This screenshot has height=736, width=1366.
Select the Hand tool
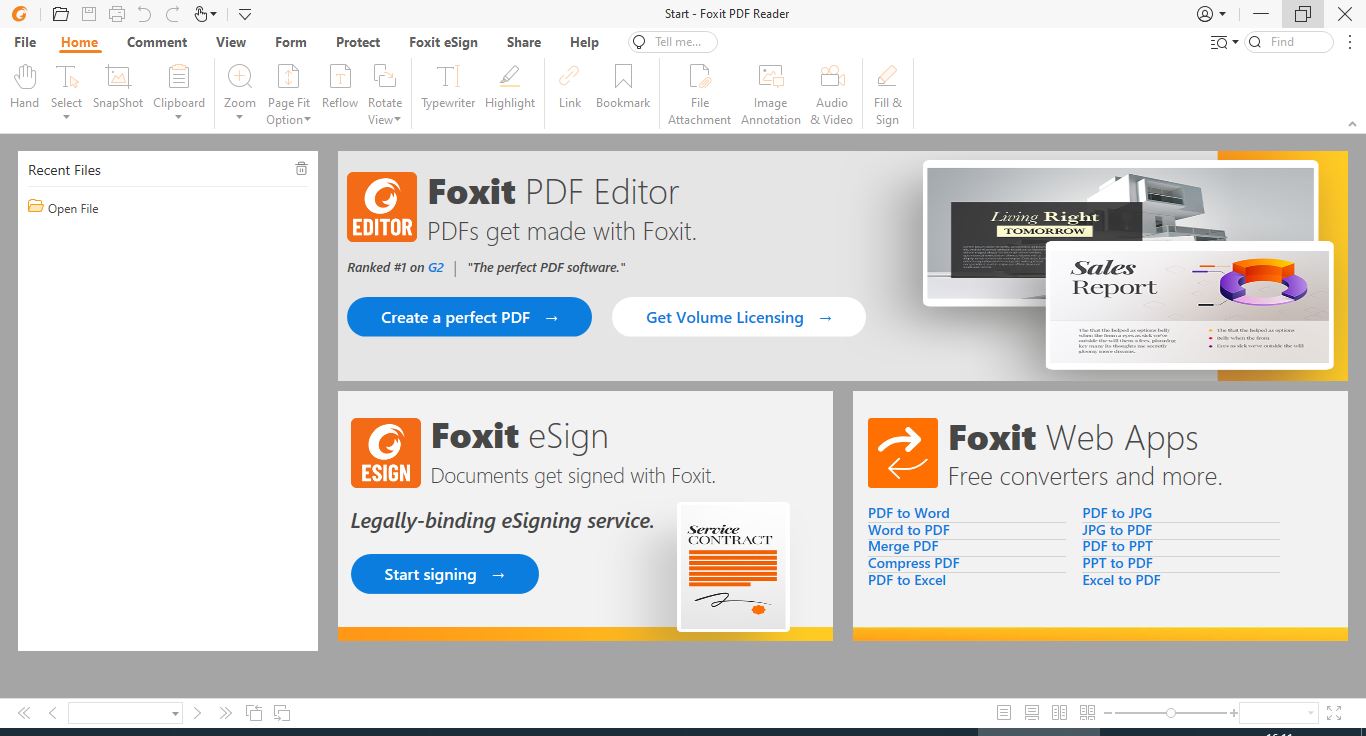(24, 86)
